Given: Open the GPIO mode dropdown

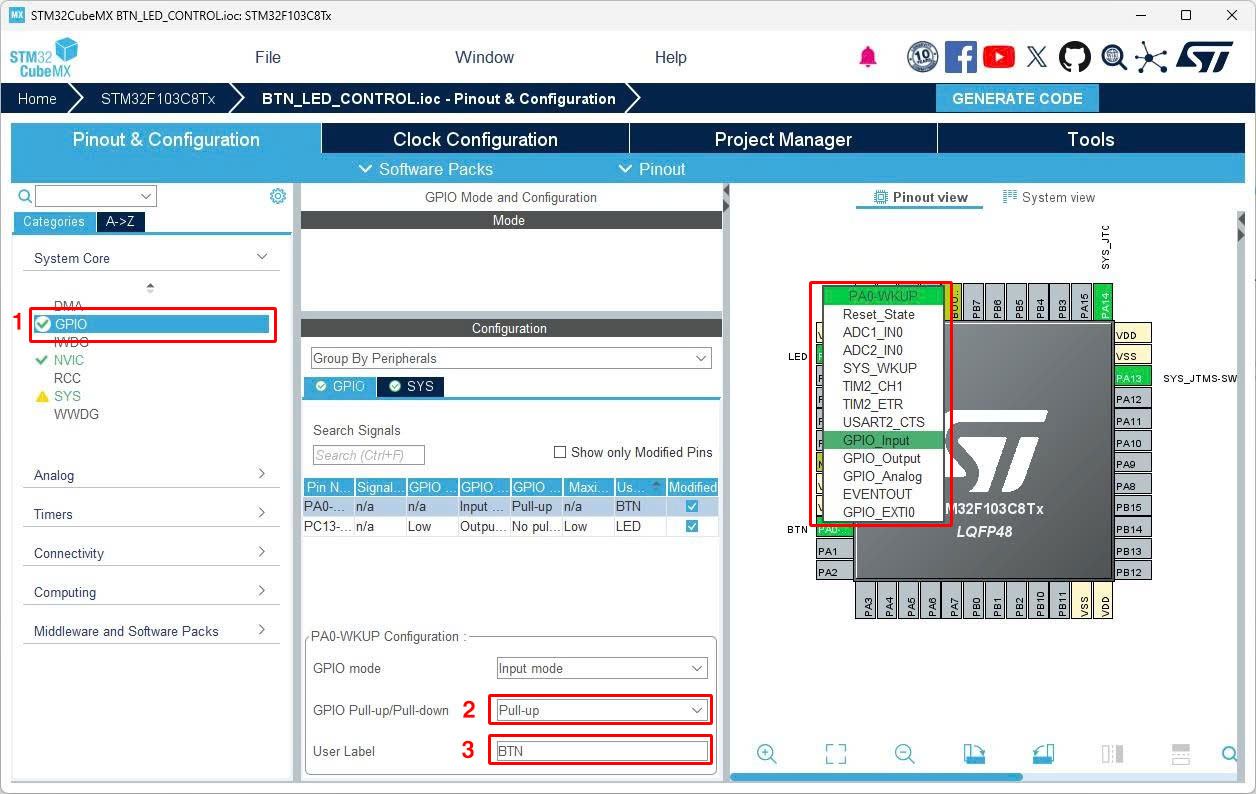Looking at the screenshot, I should (x=602, y=668).
